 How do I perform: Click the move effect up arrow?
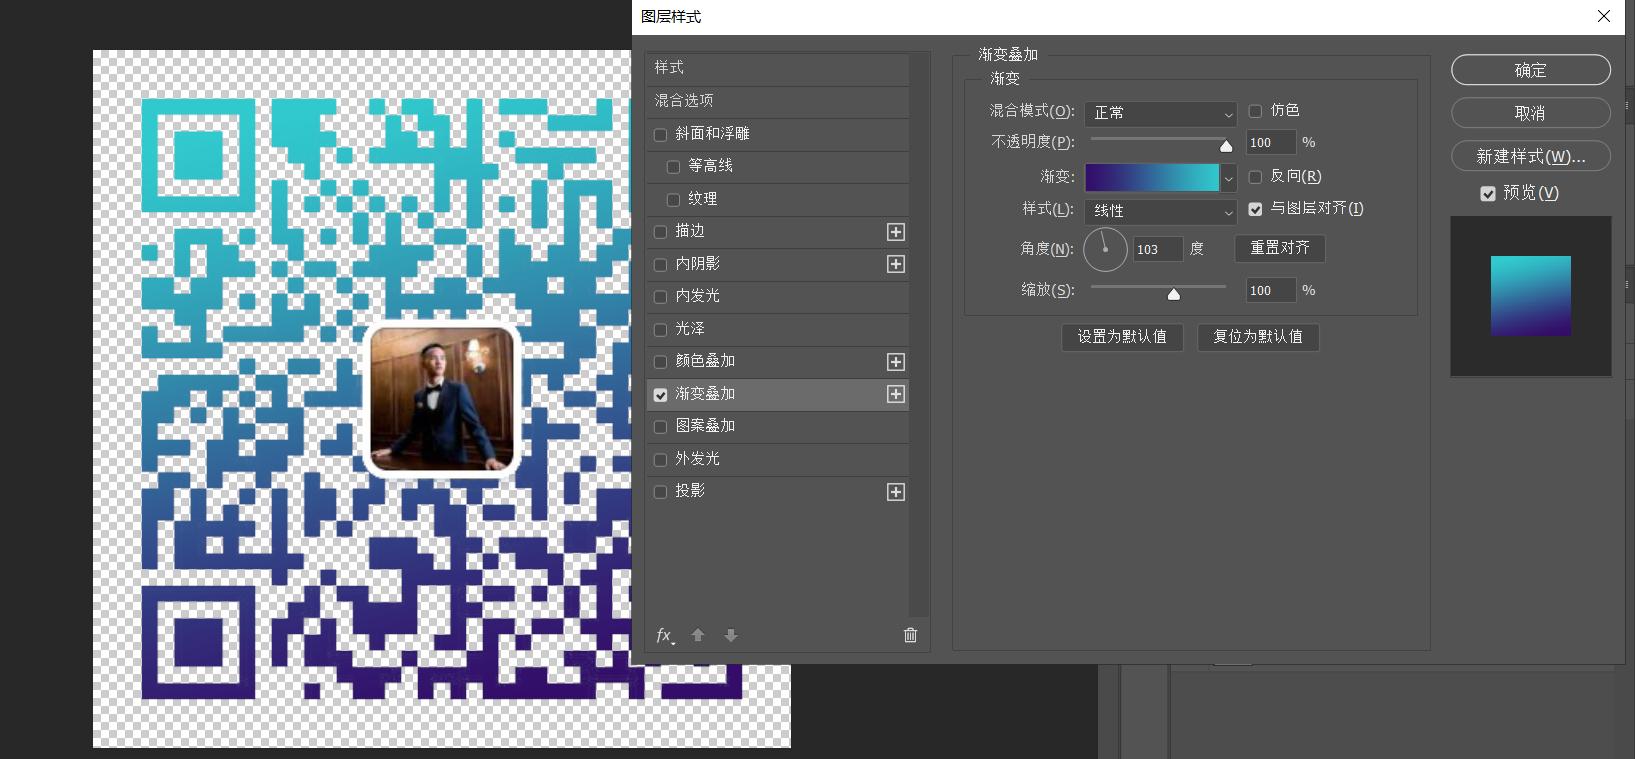[x=698, y=635]
